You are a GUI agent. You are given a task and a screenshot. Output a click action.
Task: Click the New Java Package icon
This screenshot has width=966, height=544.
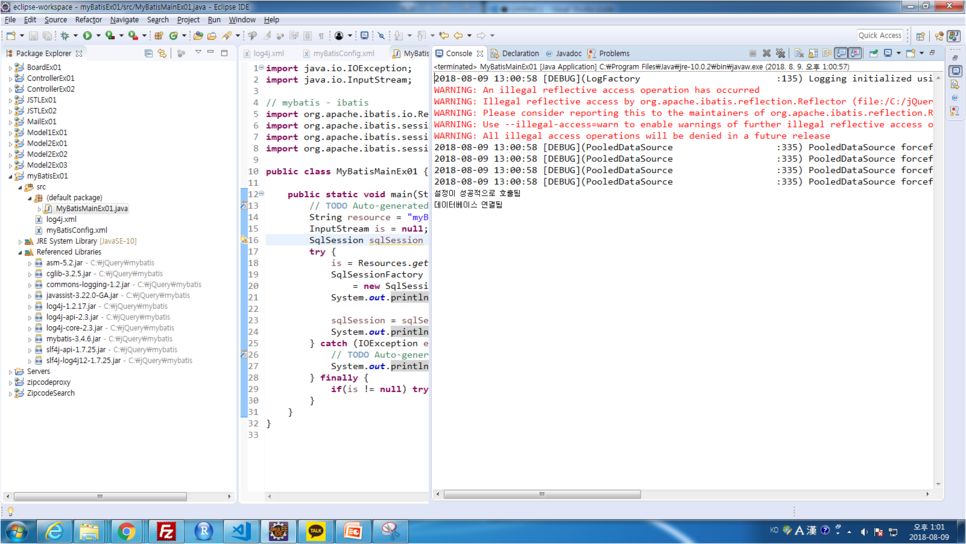(159, 36)
